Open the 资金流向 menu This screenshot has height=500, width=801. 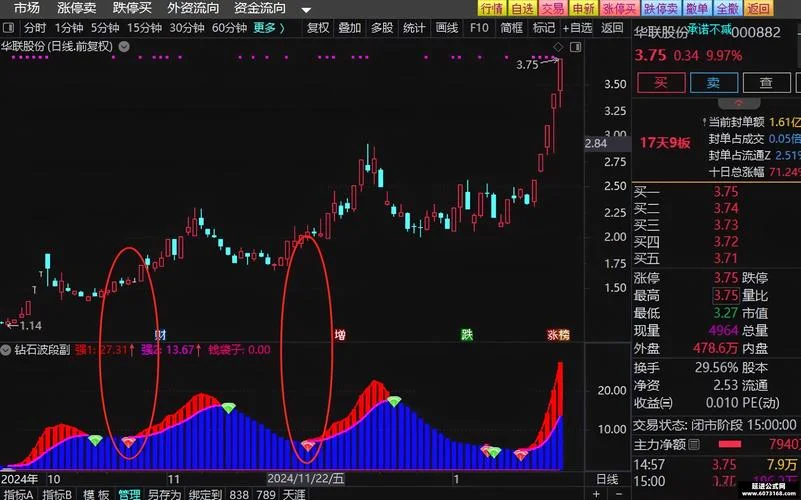click(x=260, y=8)
